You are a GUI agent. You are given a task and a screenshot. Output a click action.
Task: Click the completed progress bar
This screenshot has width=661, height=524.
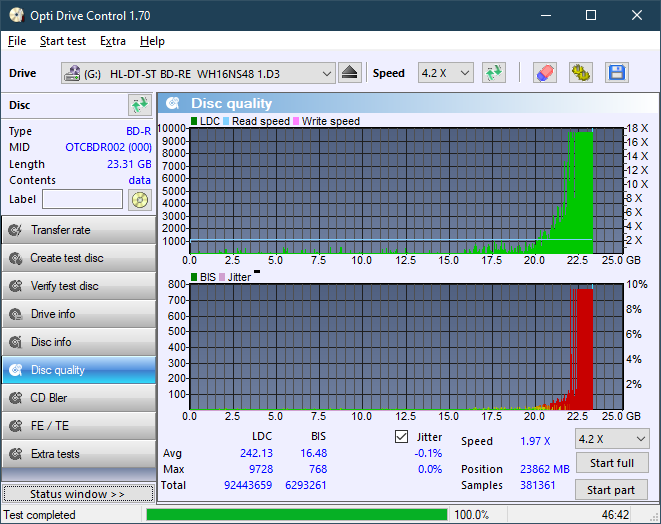tap(297, 515)
